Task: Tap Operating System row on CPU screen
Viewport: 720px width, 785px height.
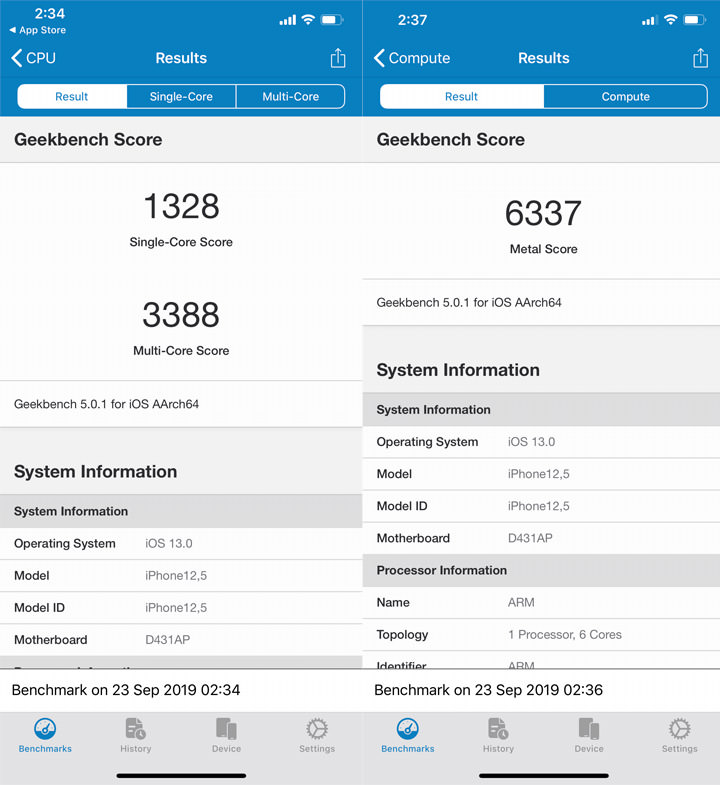Action: [181, 544]
